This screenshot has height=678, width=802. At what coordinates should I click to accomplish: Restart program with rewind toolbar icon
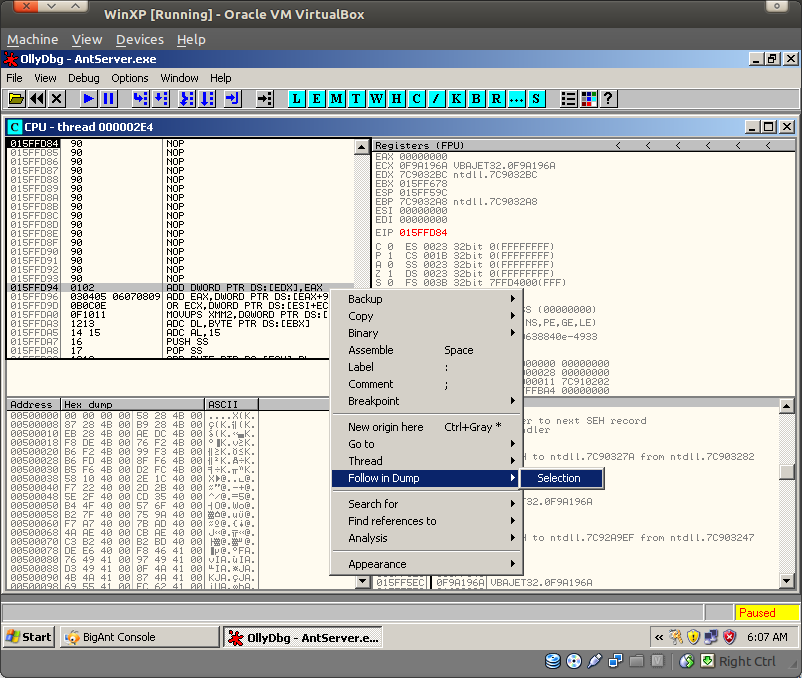coord(37,98)
